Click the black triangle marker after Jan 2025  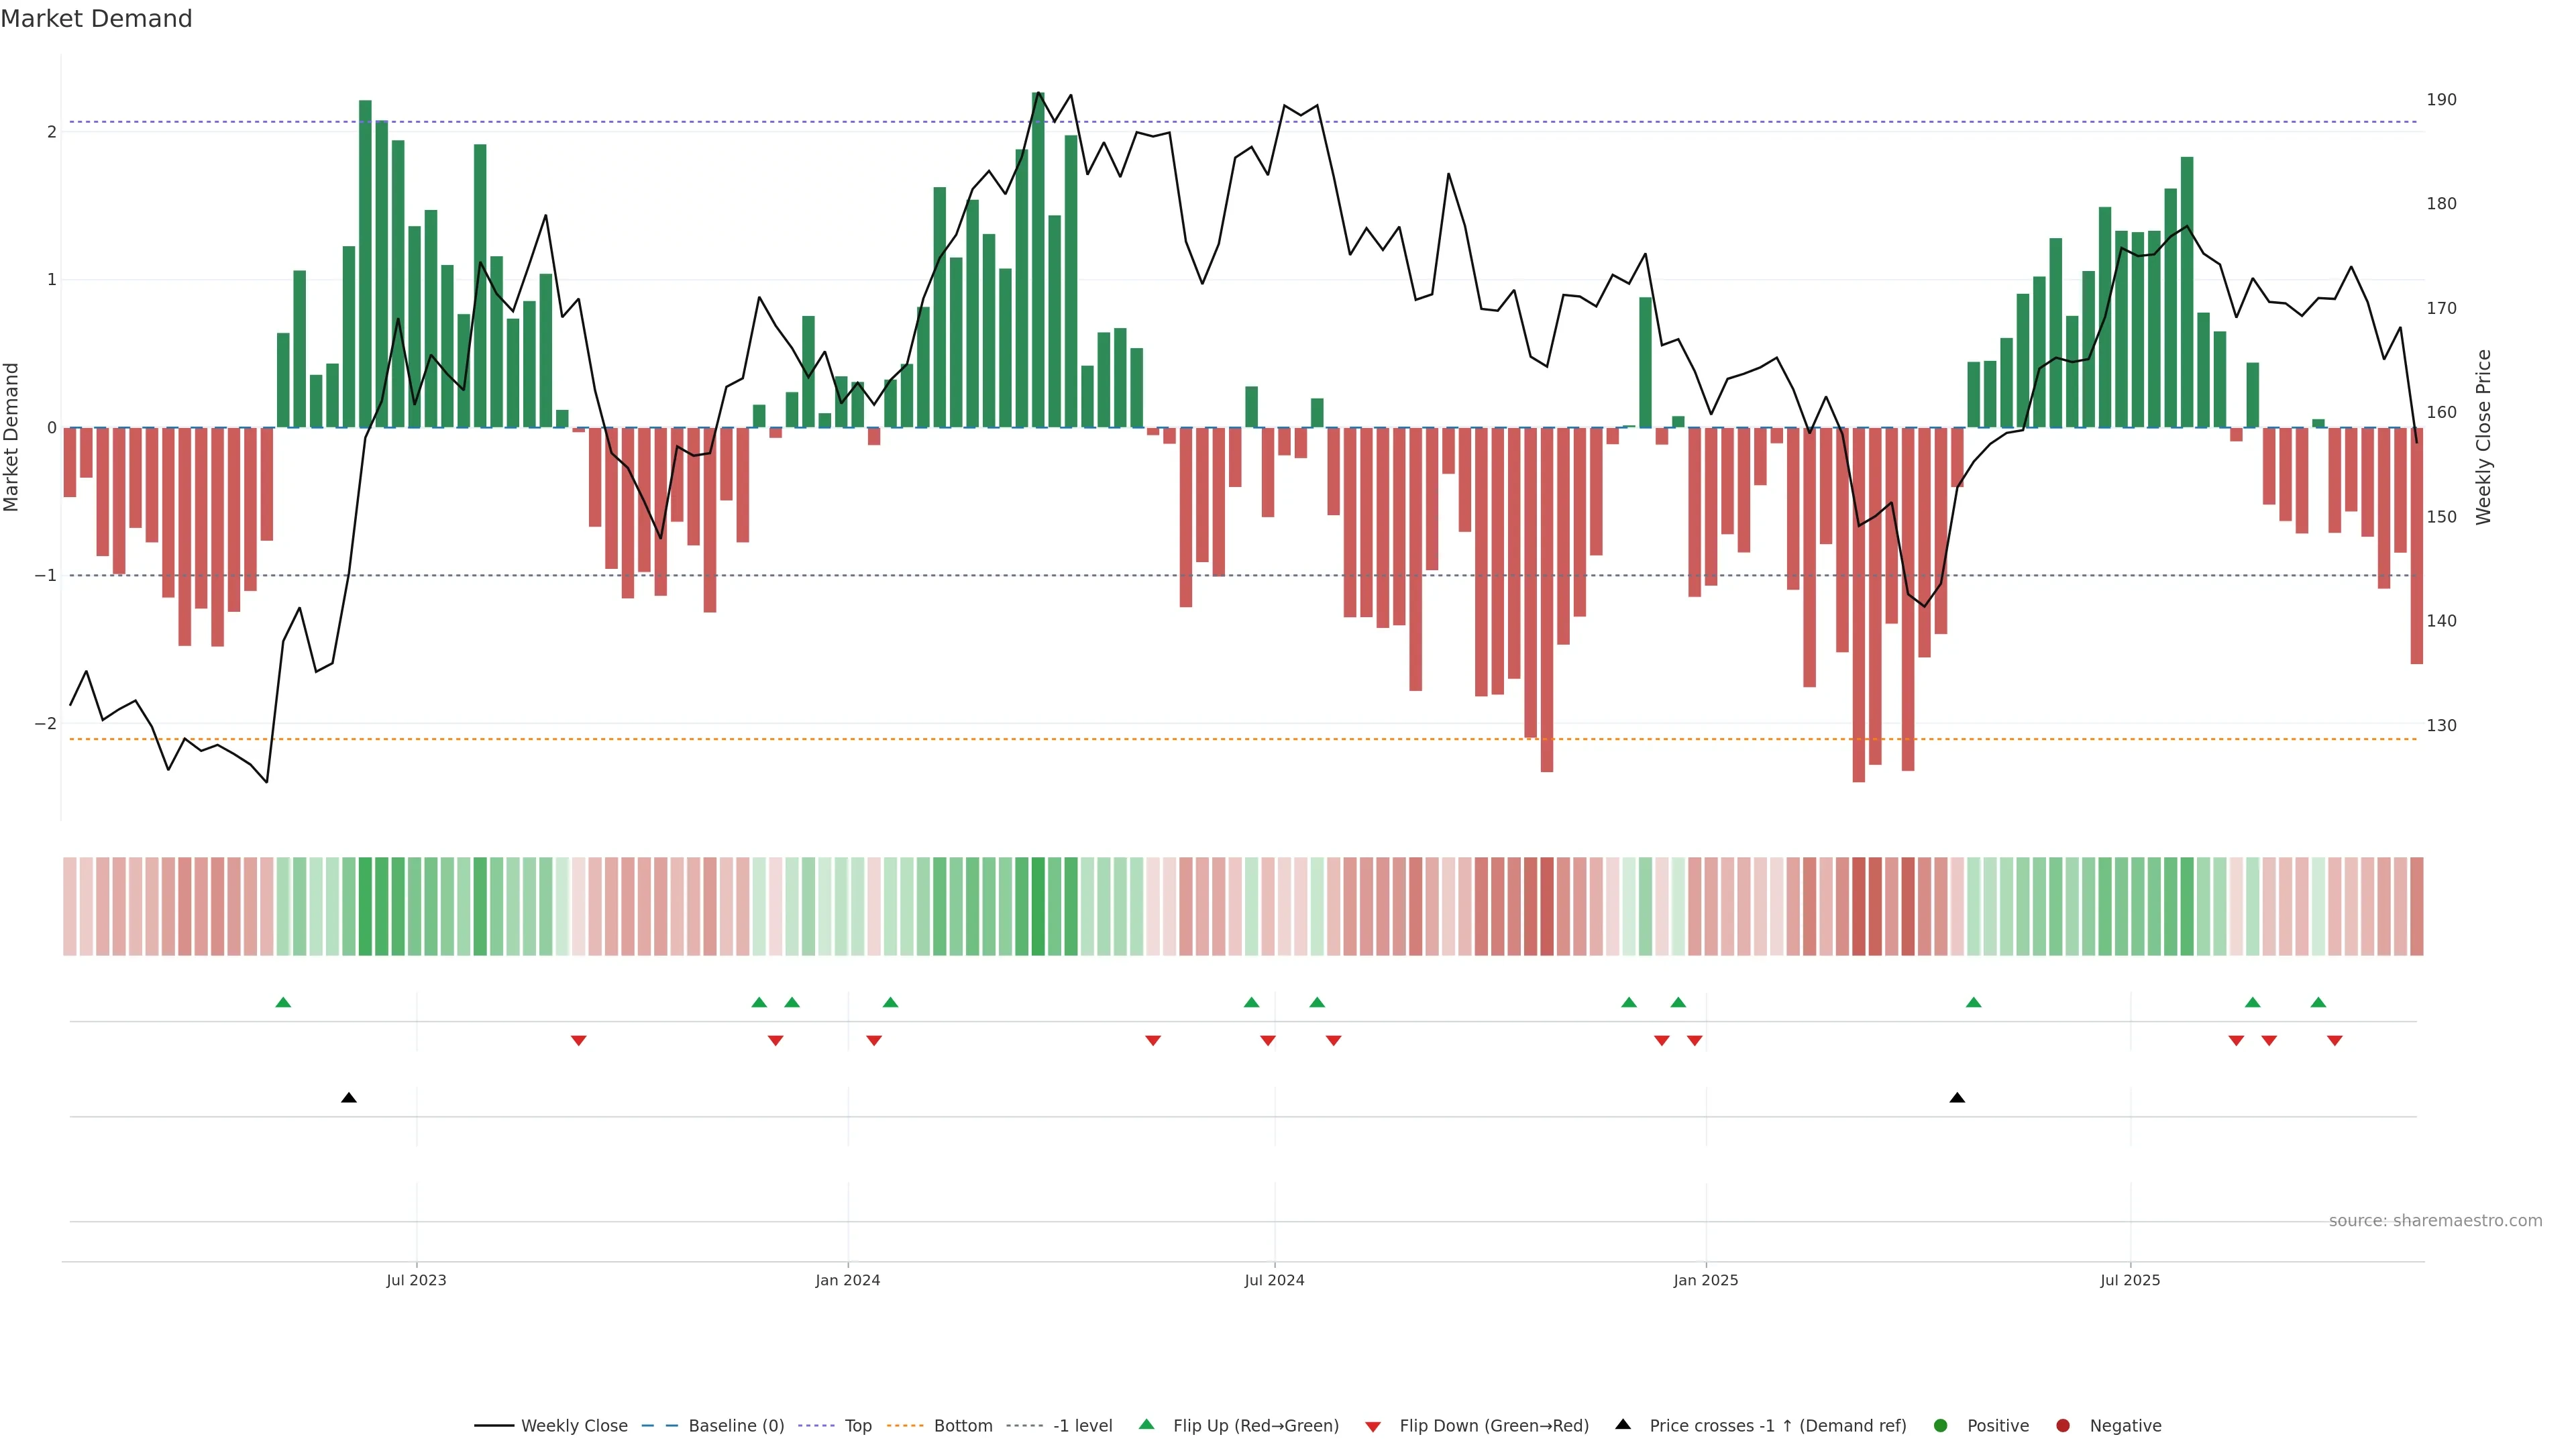pyautogui.click(x=1957, y=1098)
